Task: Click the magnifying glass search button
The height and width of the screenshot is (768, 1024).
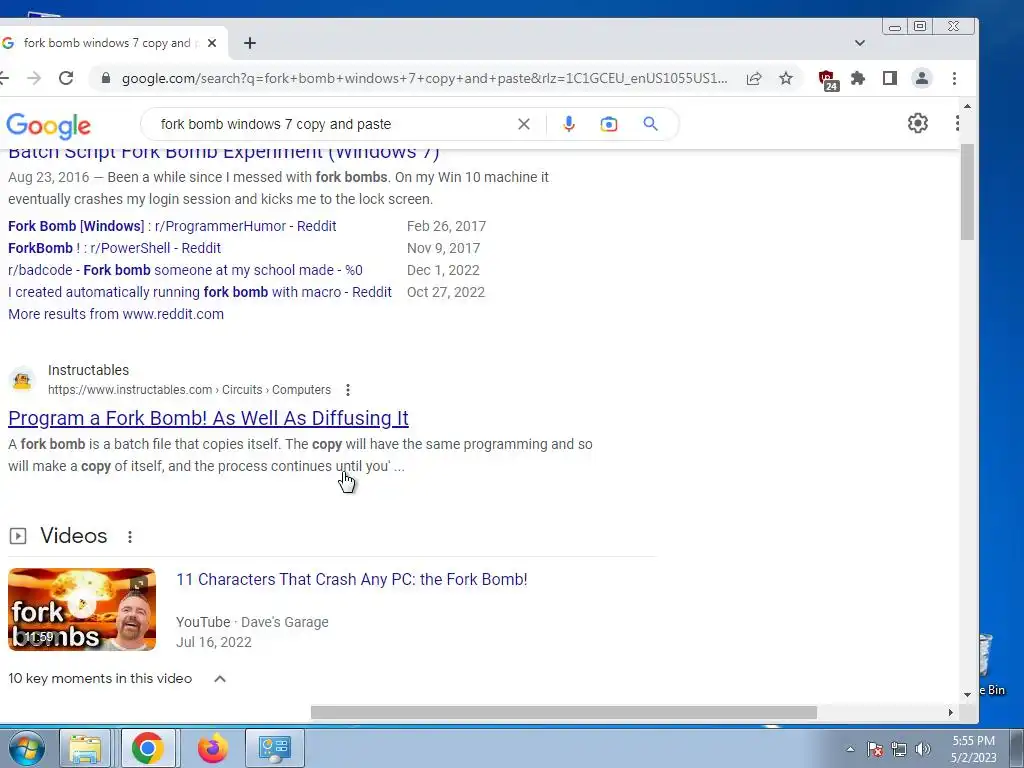Action: tap(650, 123)
